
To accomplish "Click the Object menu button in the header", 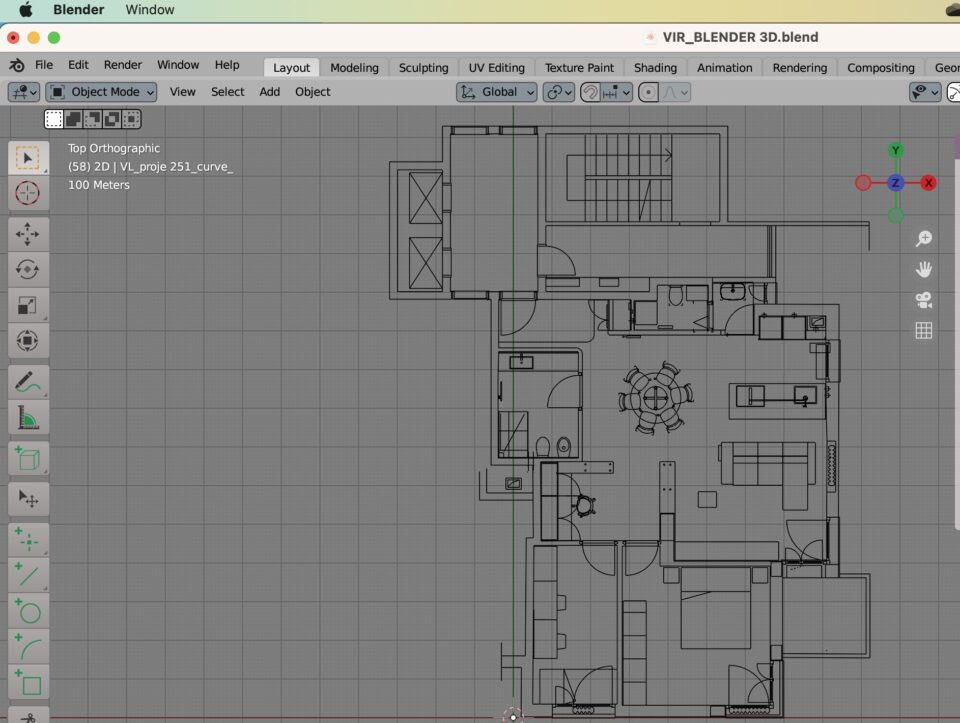I will (x=312, y=92).
